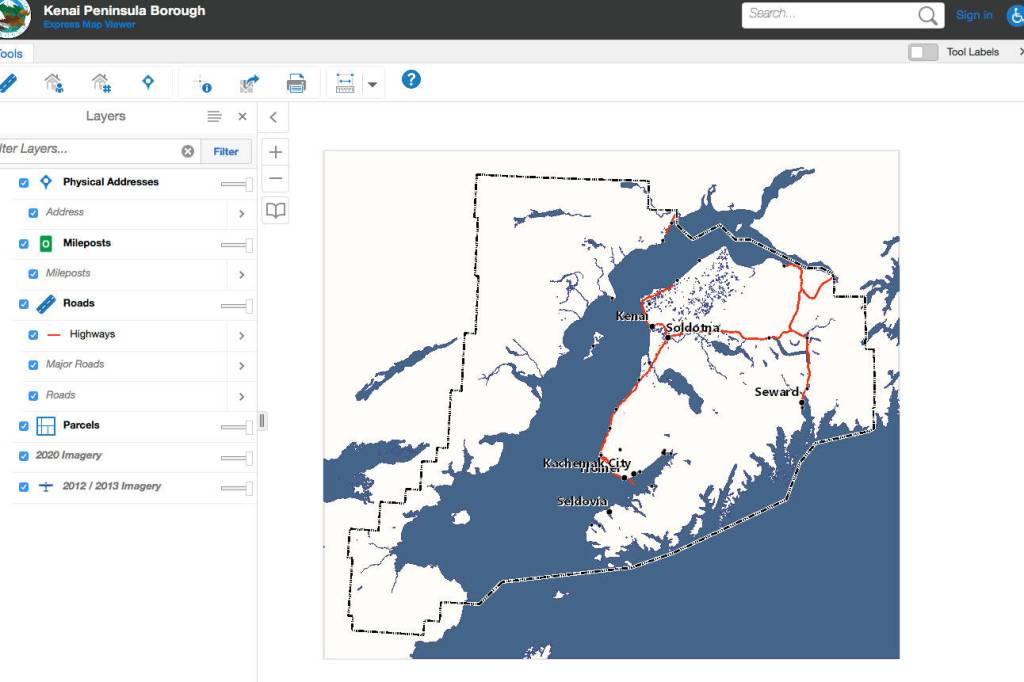Select the Tools tab
Screen dimensions: 1024x682
12,53
